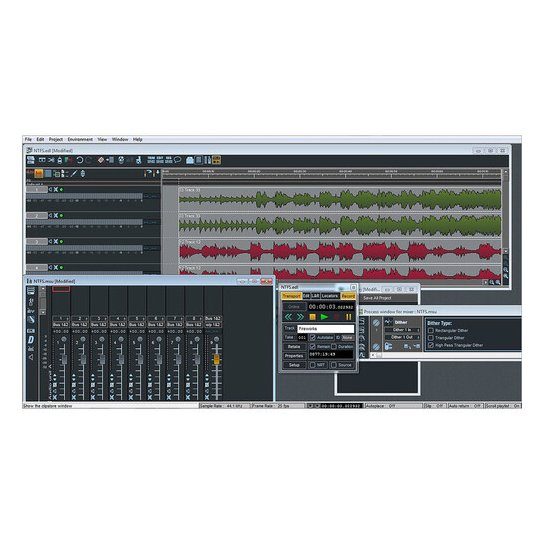Toggle the green record-arm dot on track 3
Viewport: 544px width, 544px height.
(61, 241)
